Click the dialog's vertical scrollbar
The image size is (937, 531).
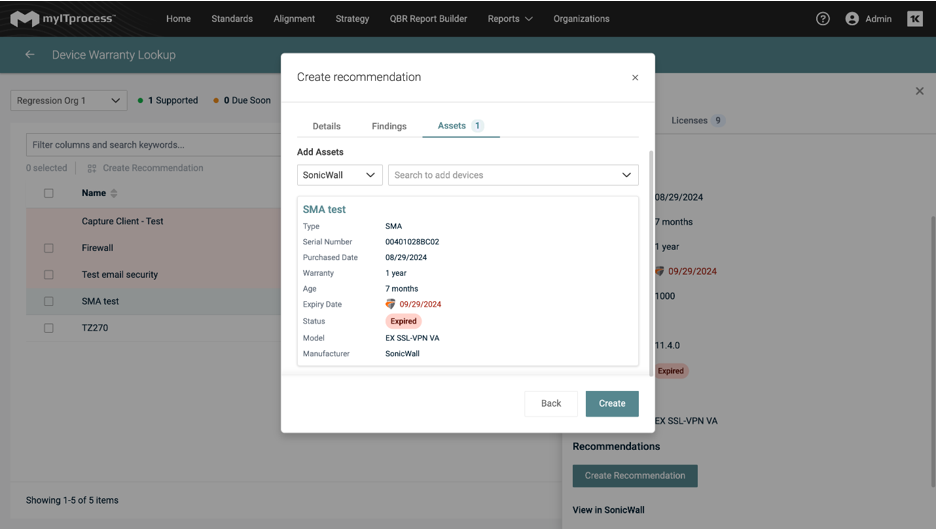pos(651,263)
